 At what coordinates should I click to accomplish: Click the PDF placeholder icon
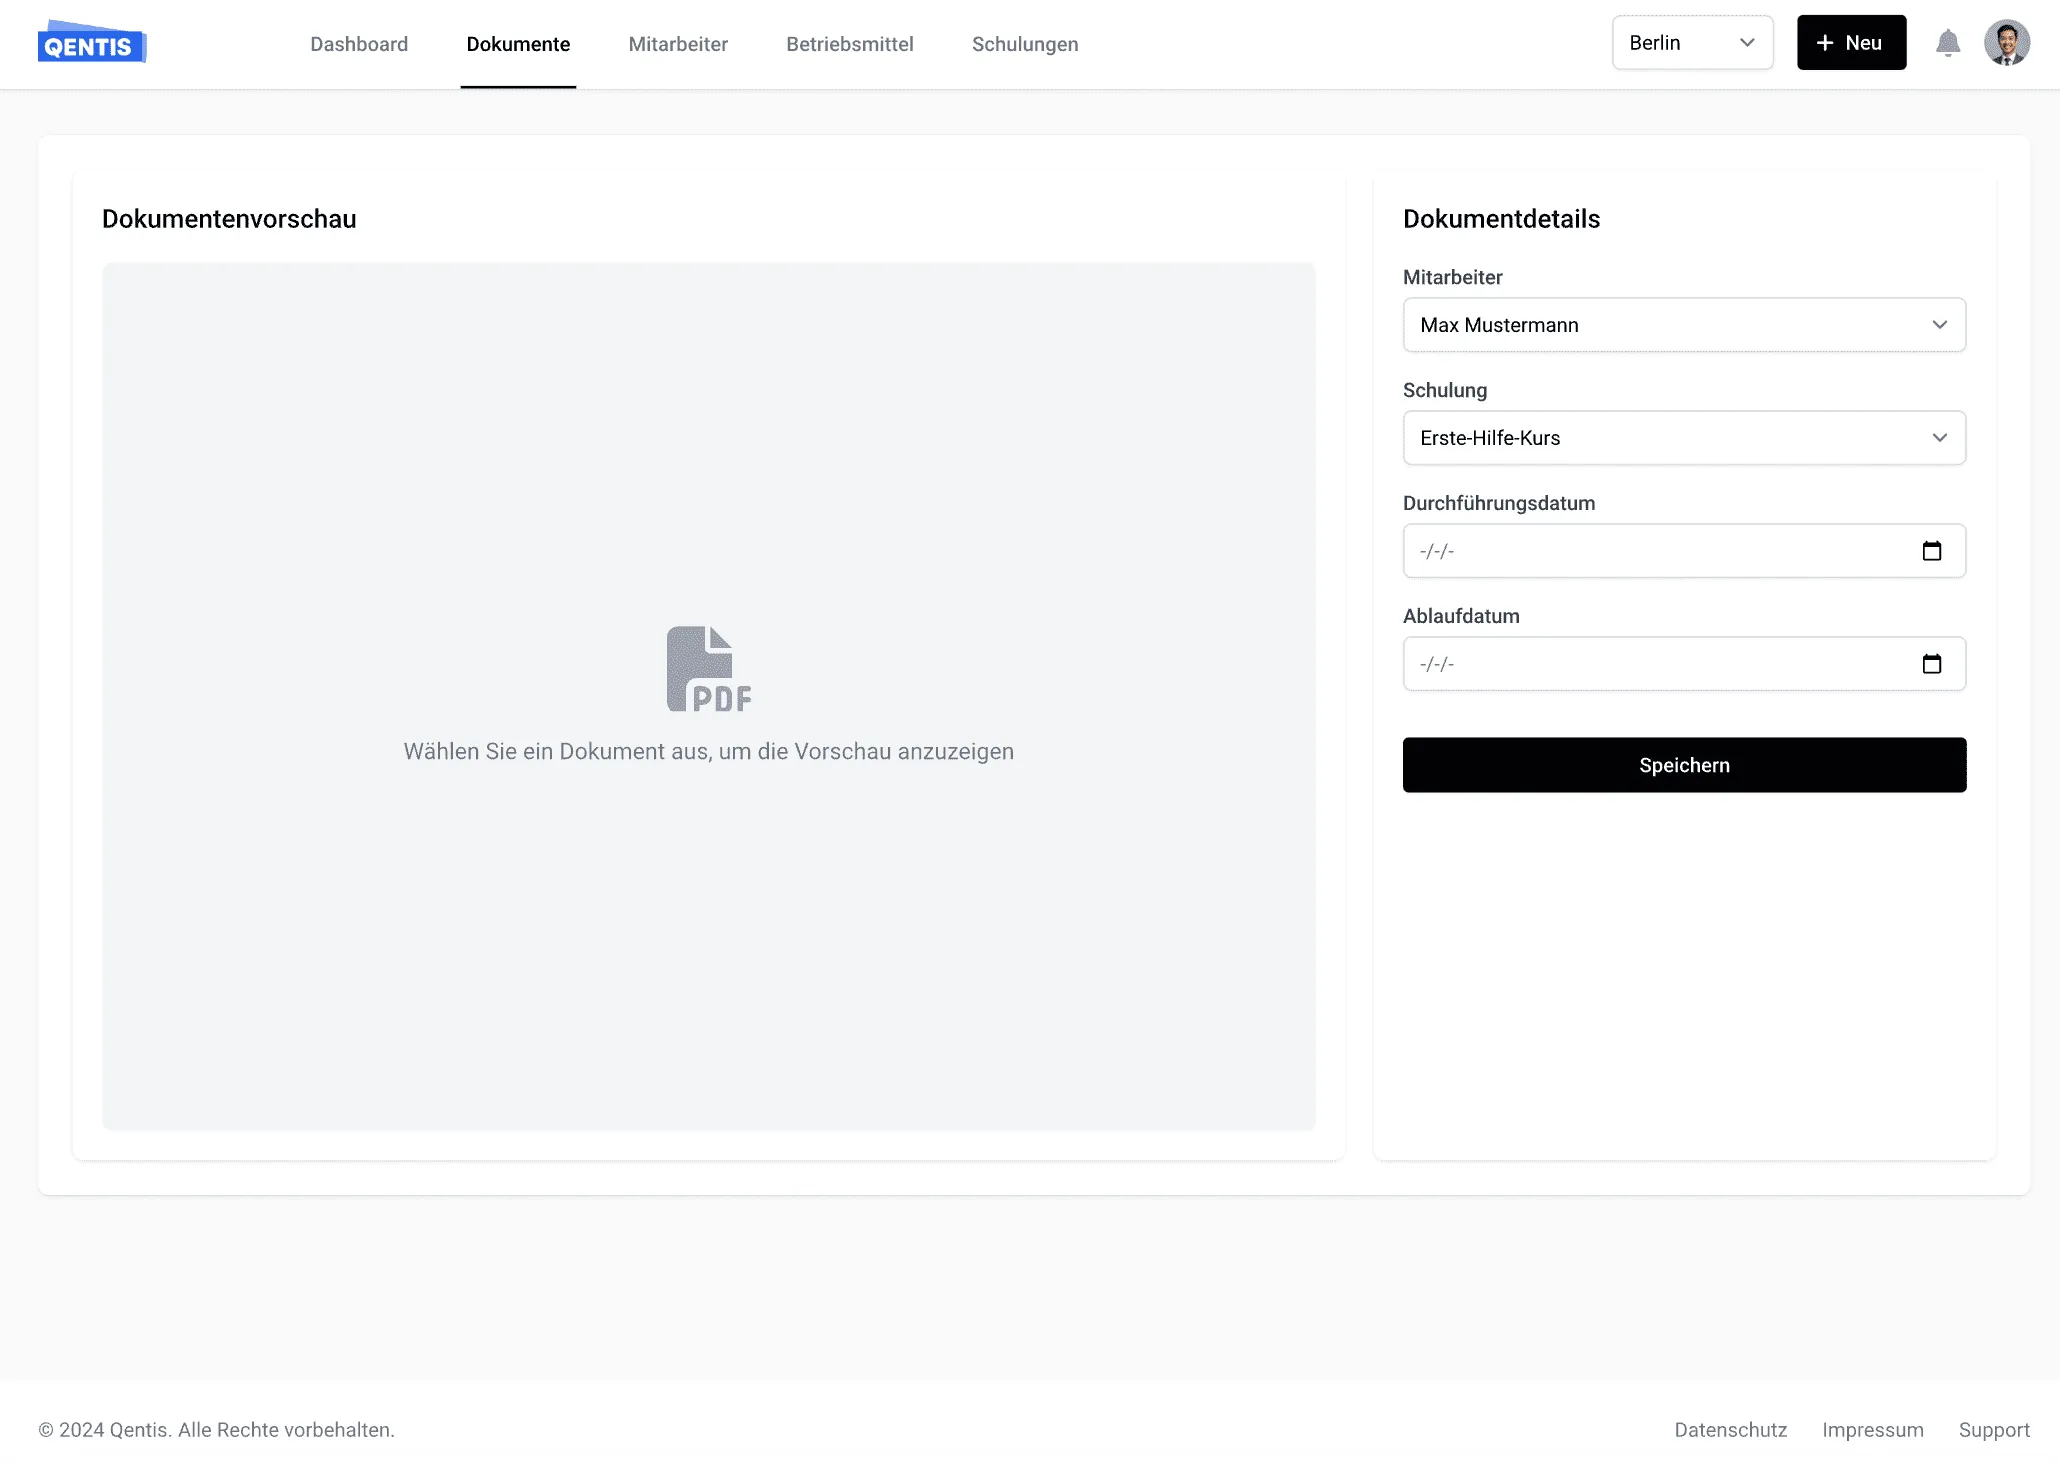coord(709,669)
